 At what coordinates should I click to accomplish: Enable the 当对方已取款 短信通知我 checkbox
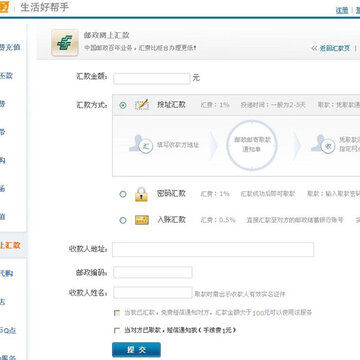point(117,331)
